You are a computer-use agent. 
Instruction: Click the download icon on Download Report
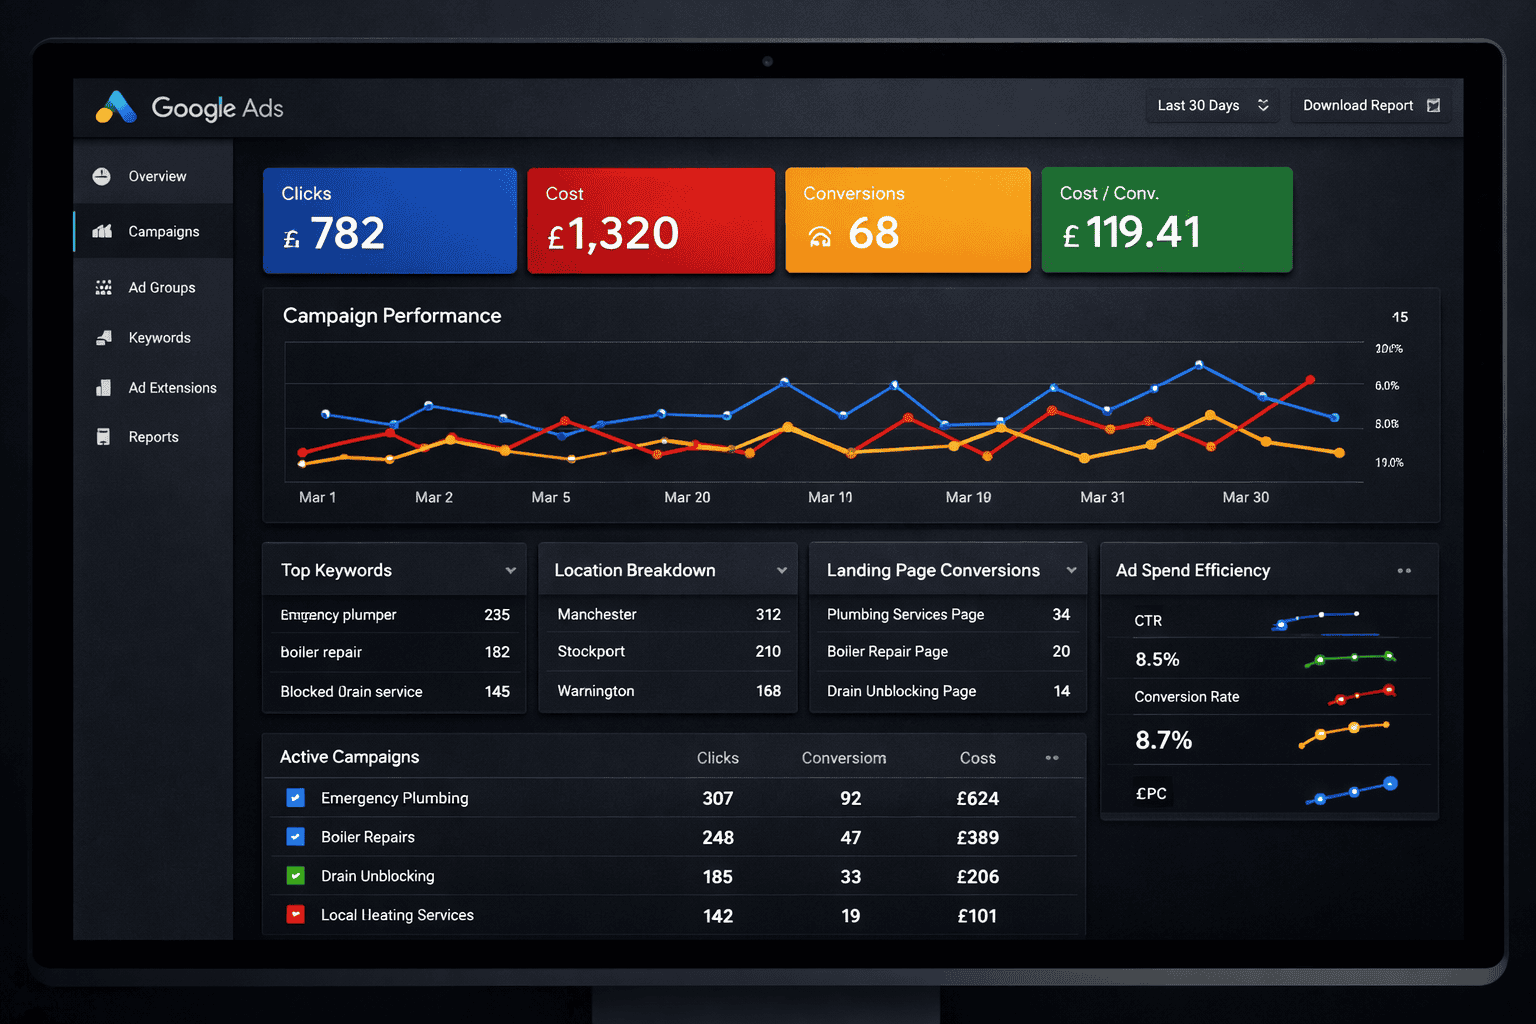coord(1434,105)
